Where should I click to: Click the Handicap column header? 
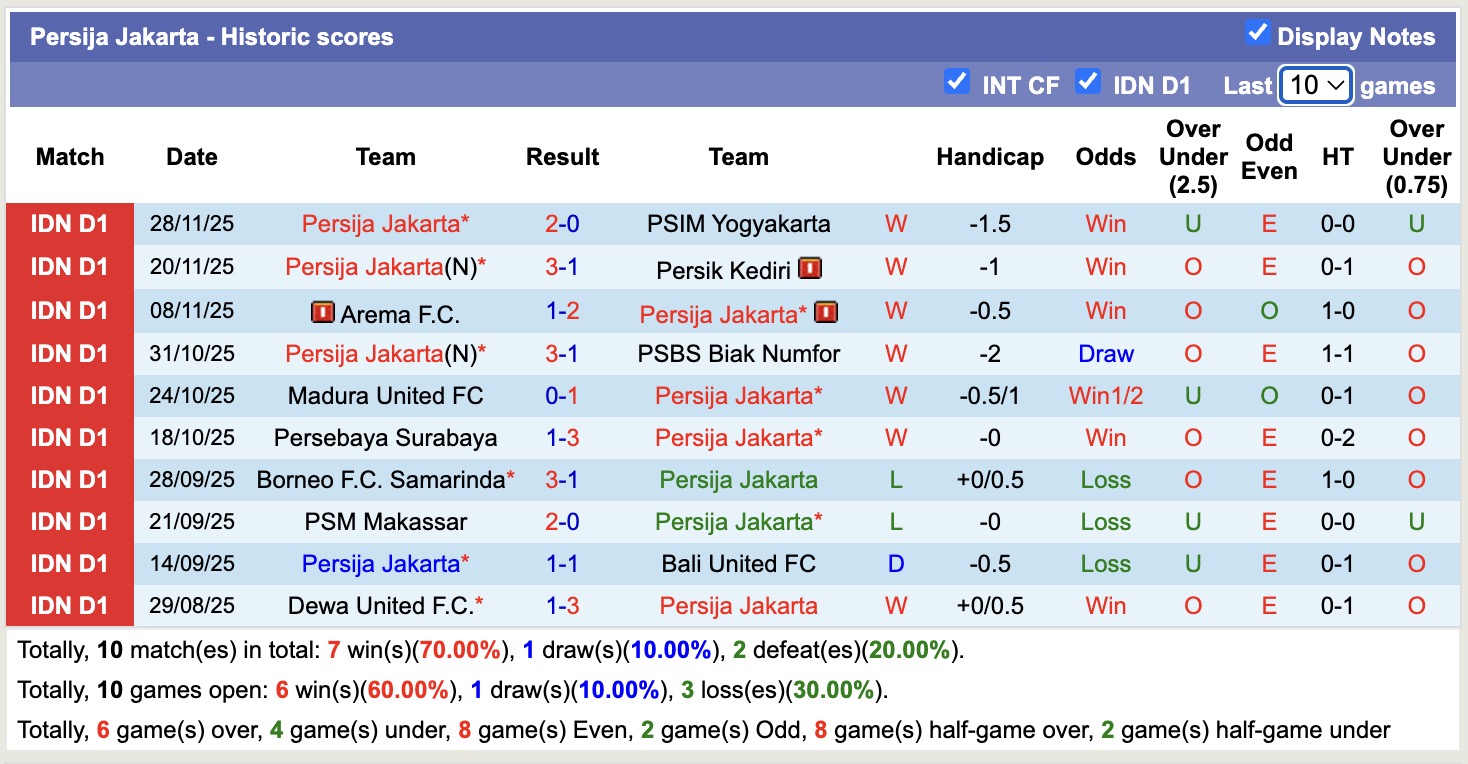(990, 157)
